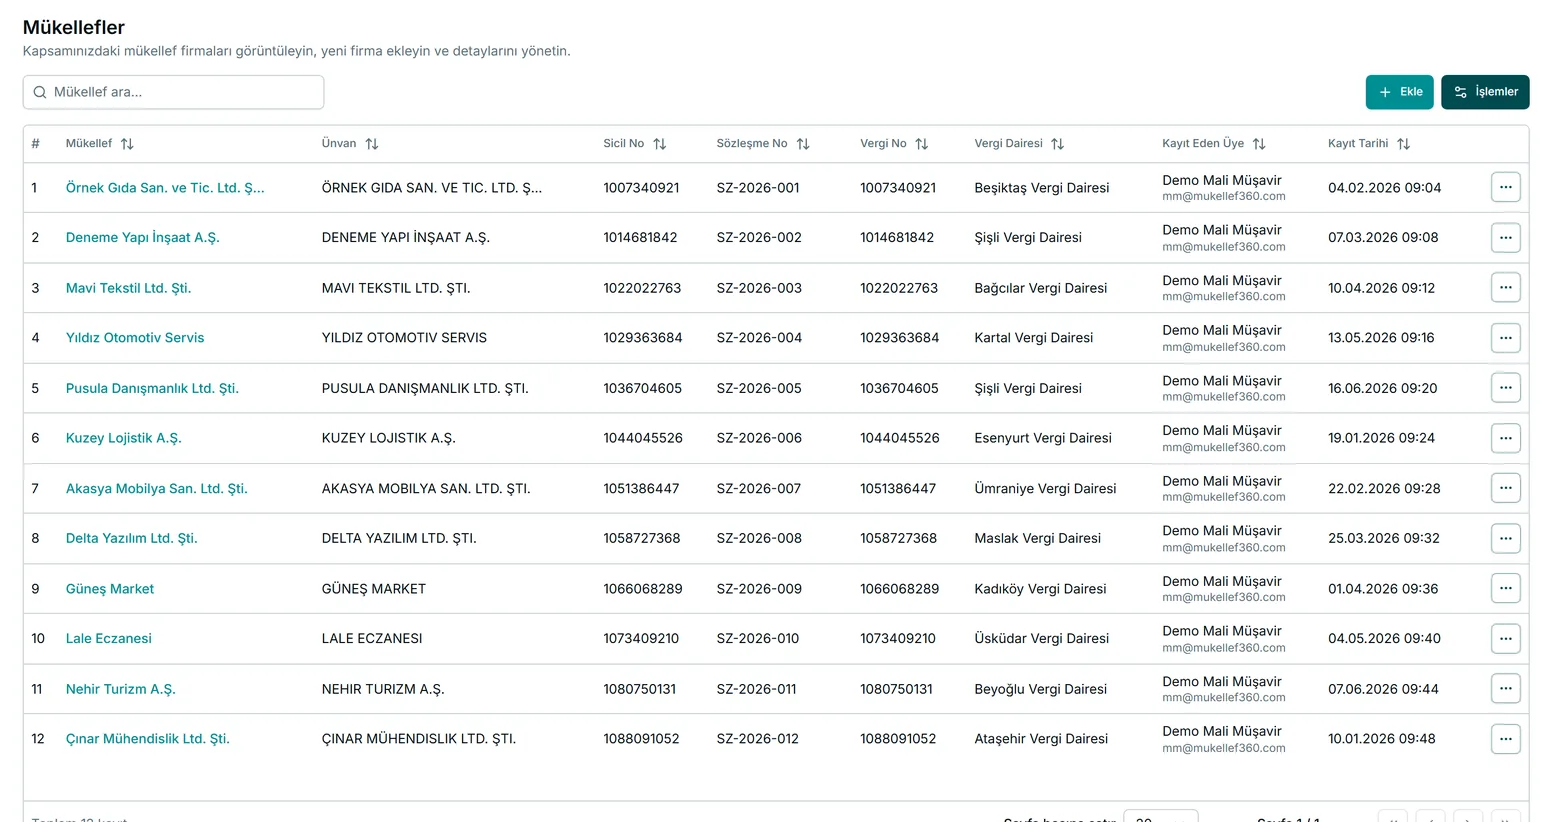Open Delta Yazılım Ltd. Şti. link
This screenshot has height=822, width=1552.
[132, 538]
